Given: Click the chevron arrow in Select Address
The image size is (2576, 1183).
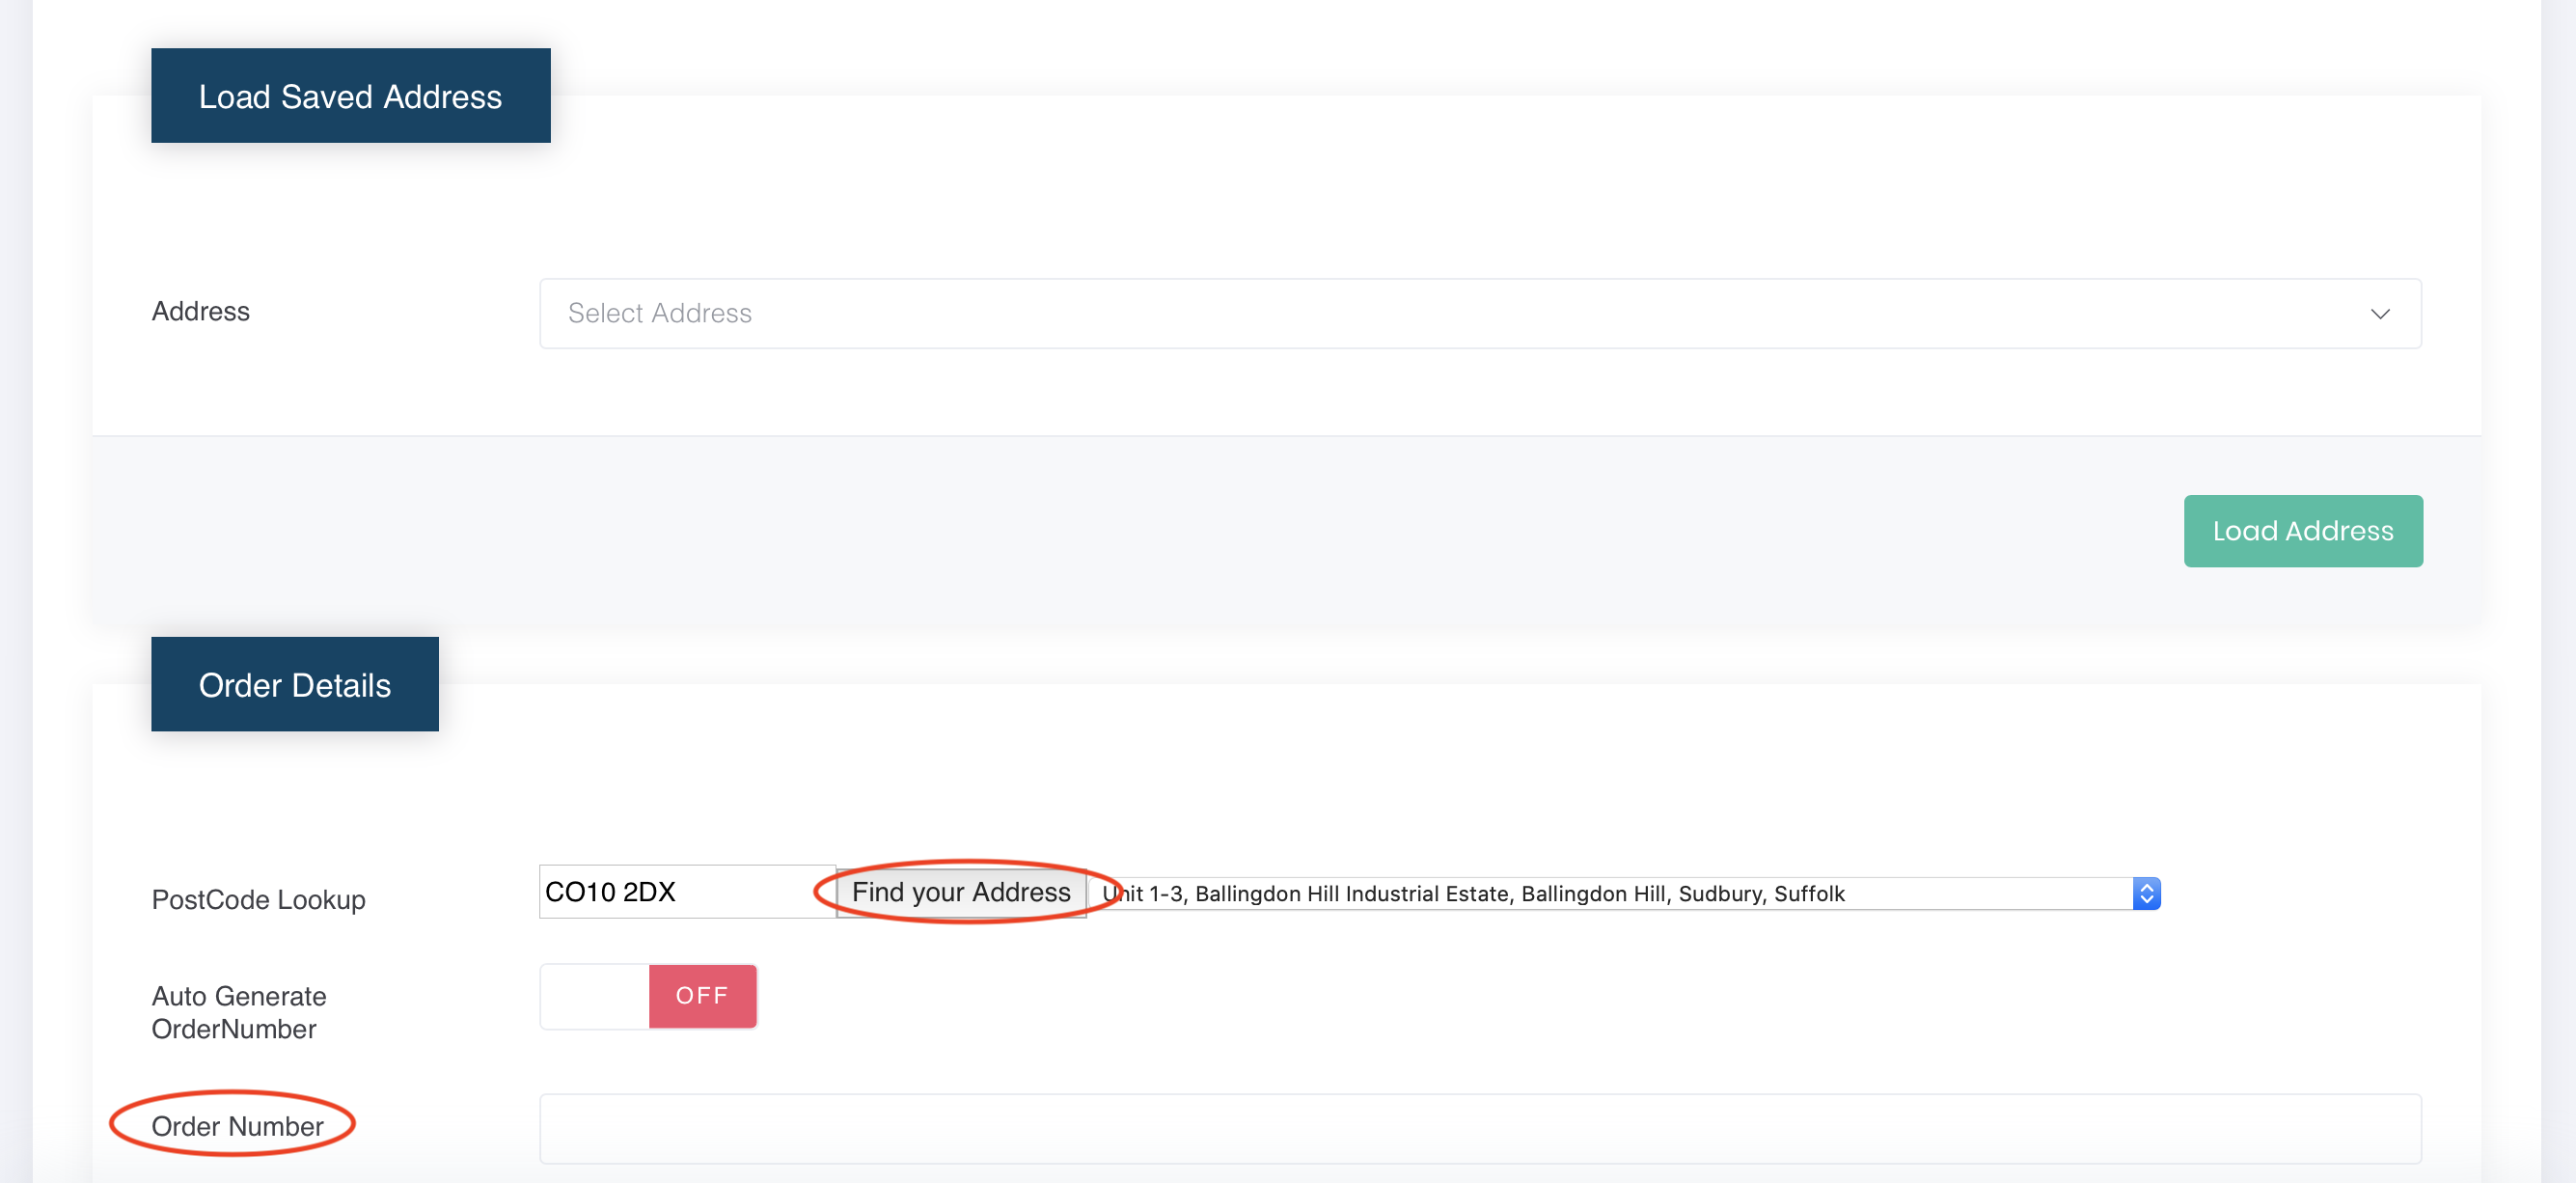Looking at the screenshot, I should [2380, 314].
